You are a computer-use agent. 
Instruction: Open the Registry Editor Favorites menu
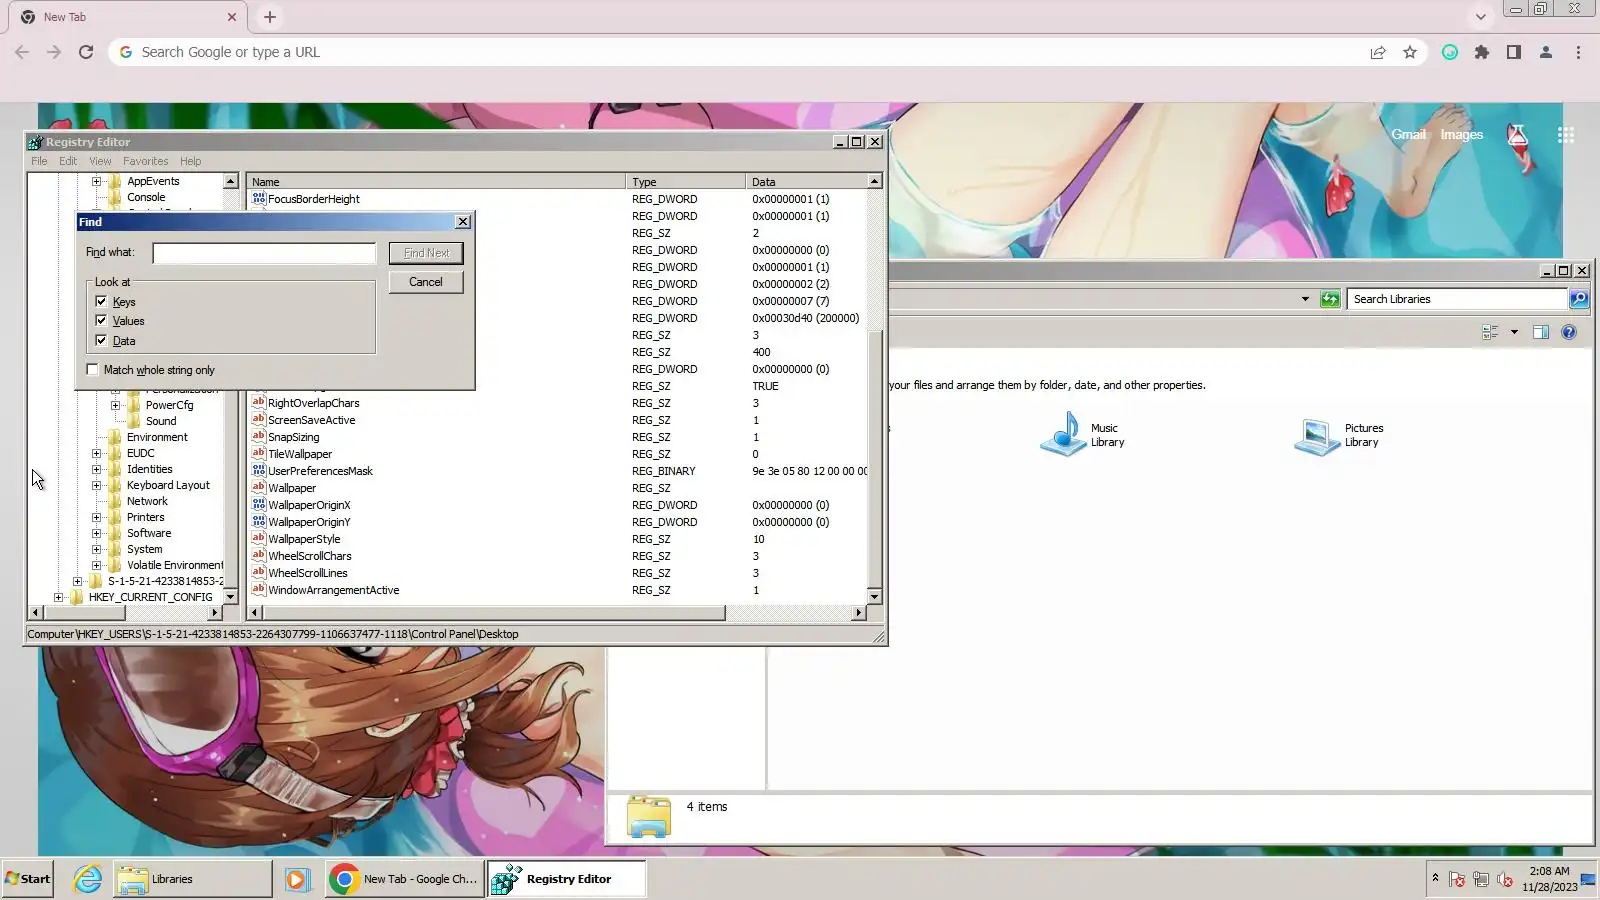pyautogui.click(x=146, y=161)
